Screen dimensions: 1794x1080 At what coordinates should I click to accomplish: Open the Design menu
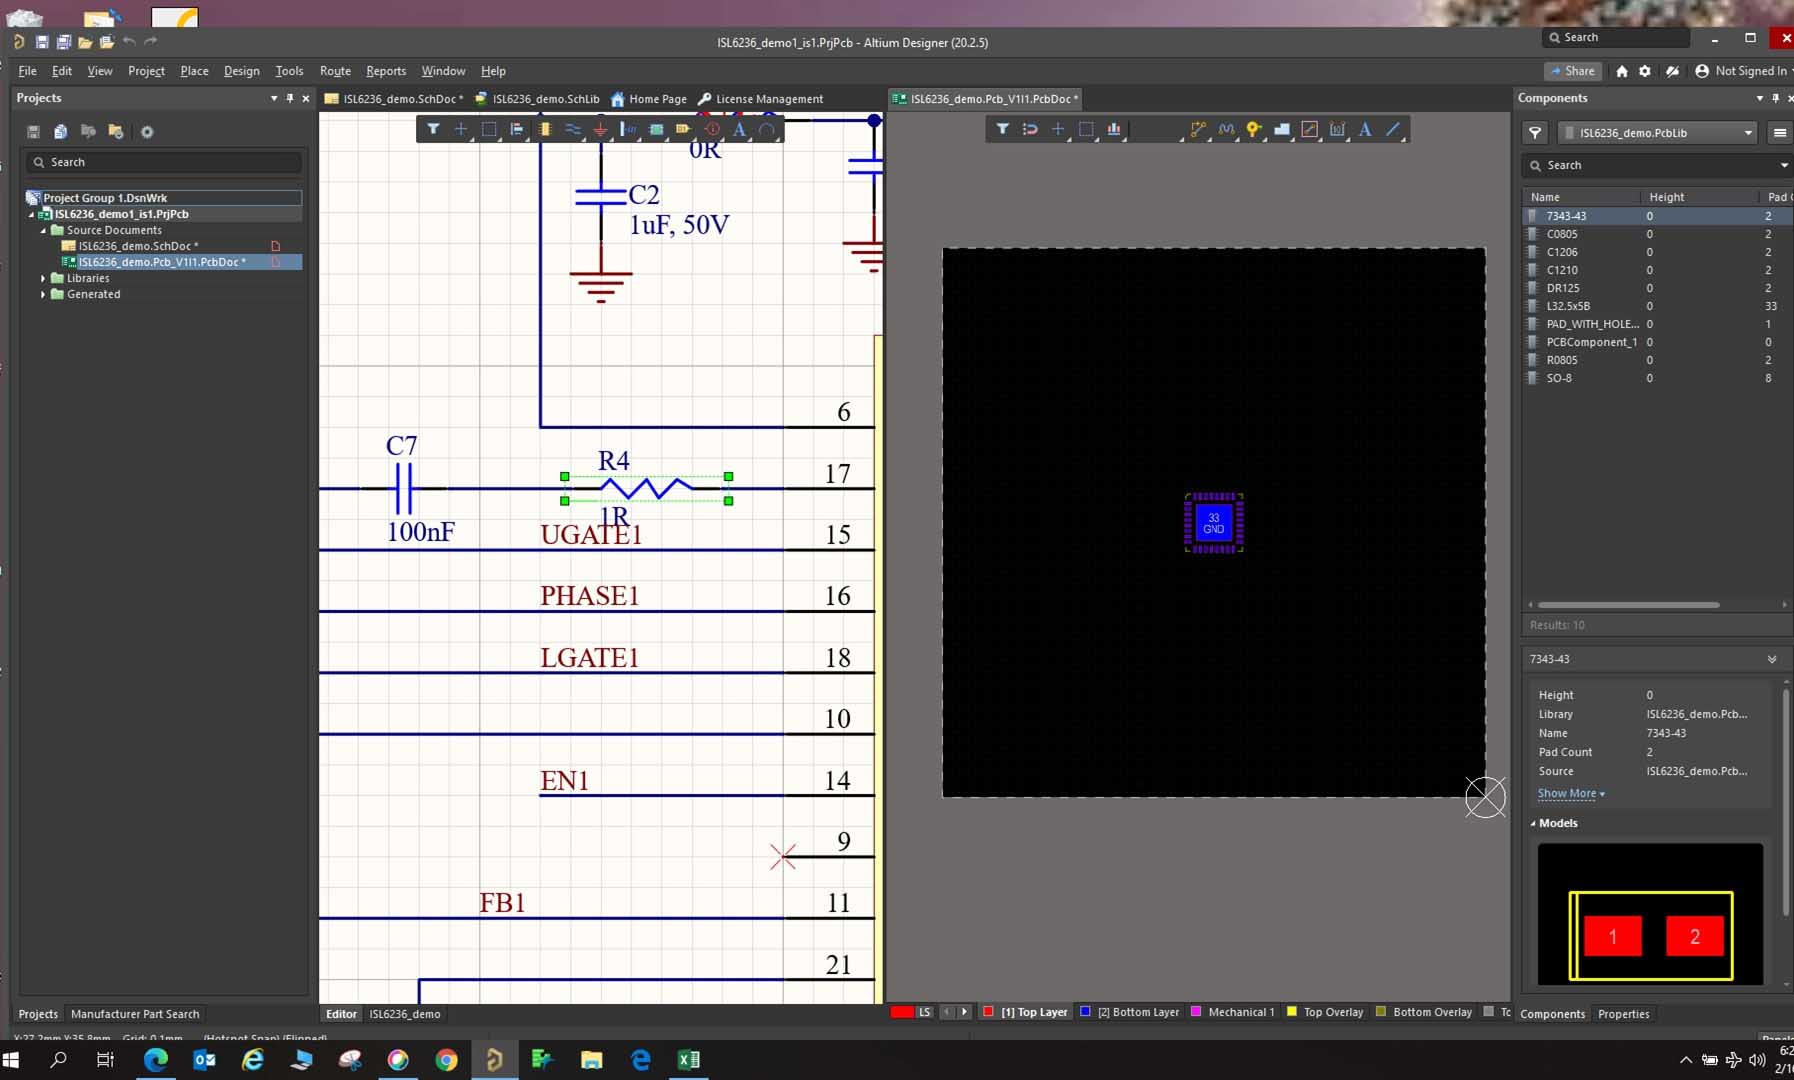[x=241, y=71]
